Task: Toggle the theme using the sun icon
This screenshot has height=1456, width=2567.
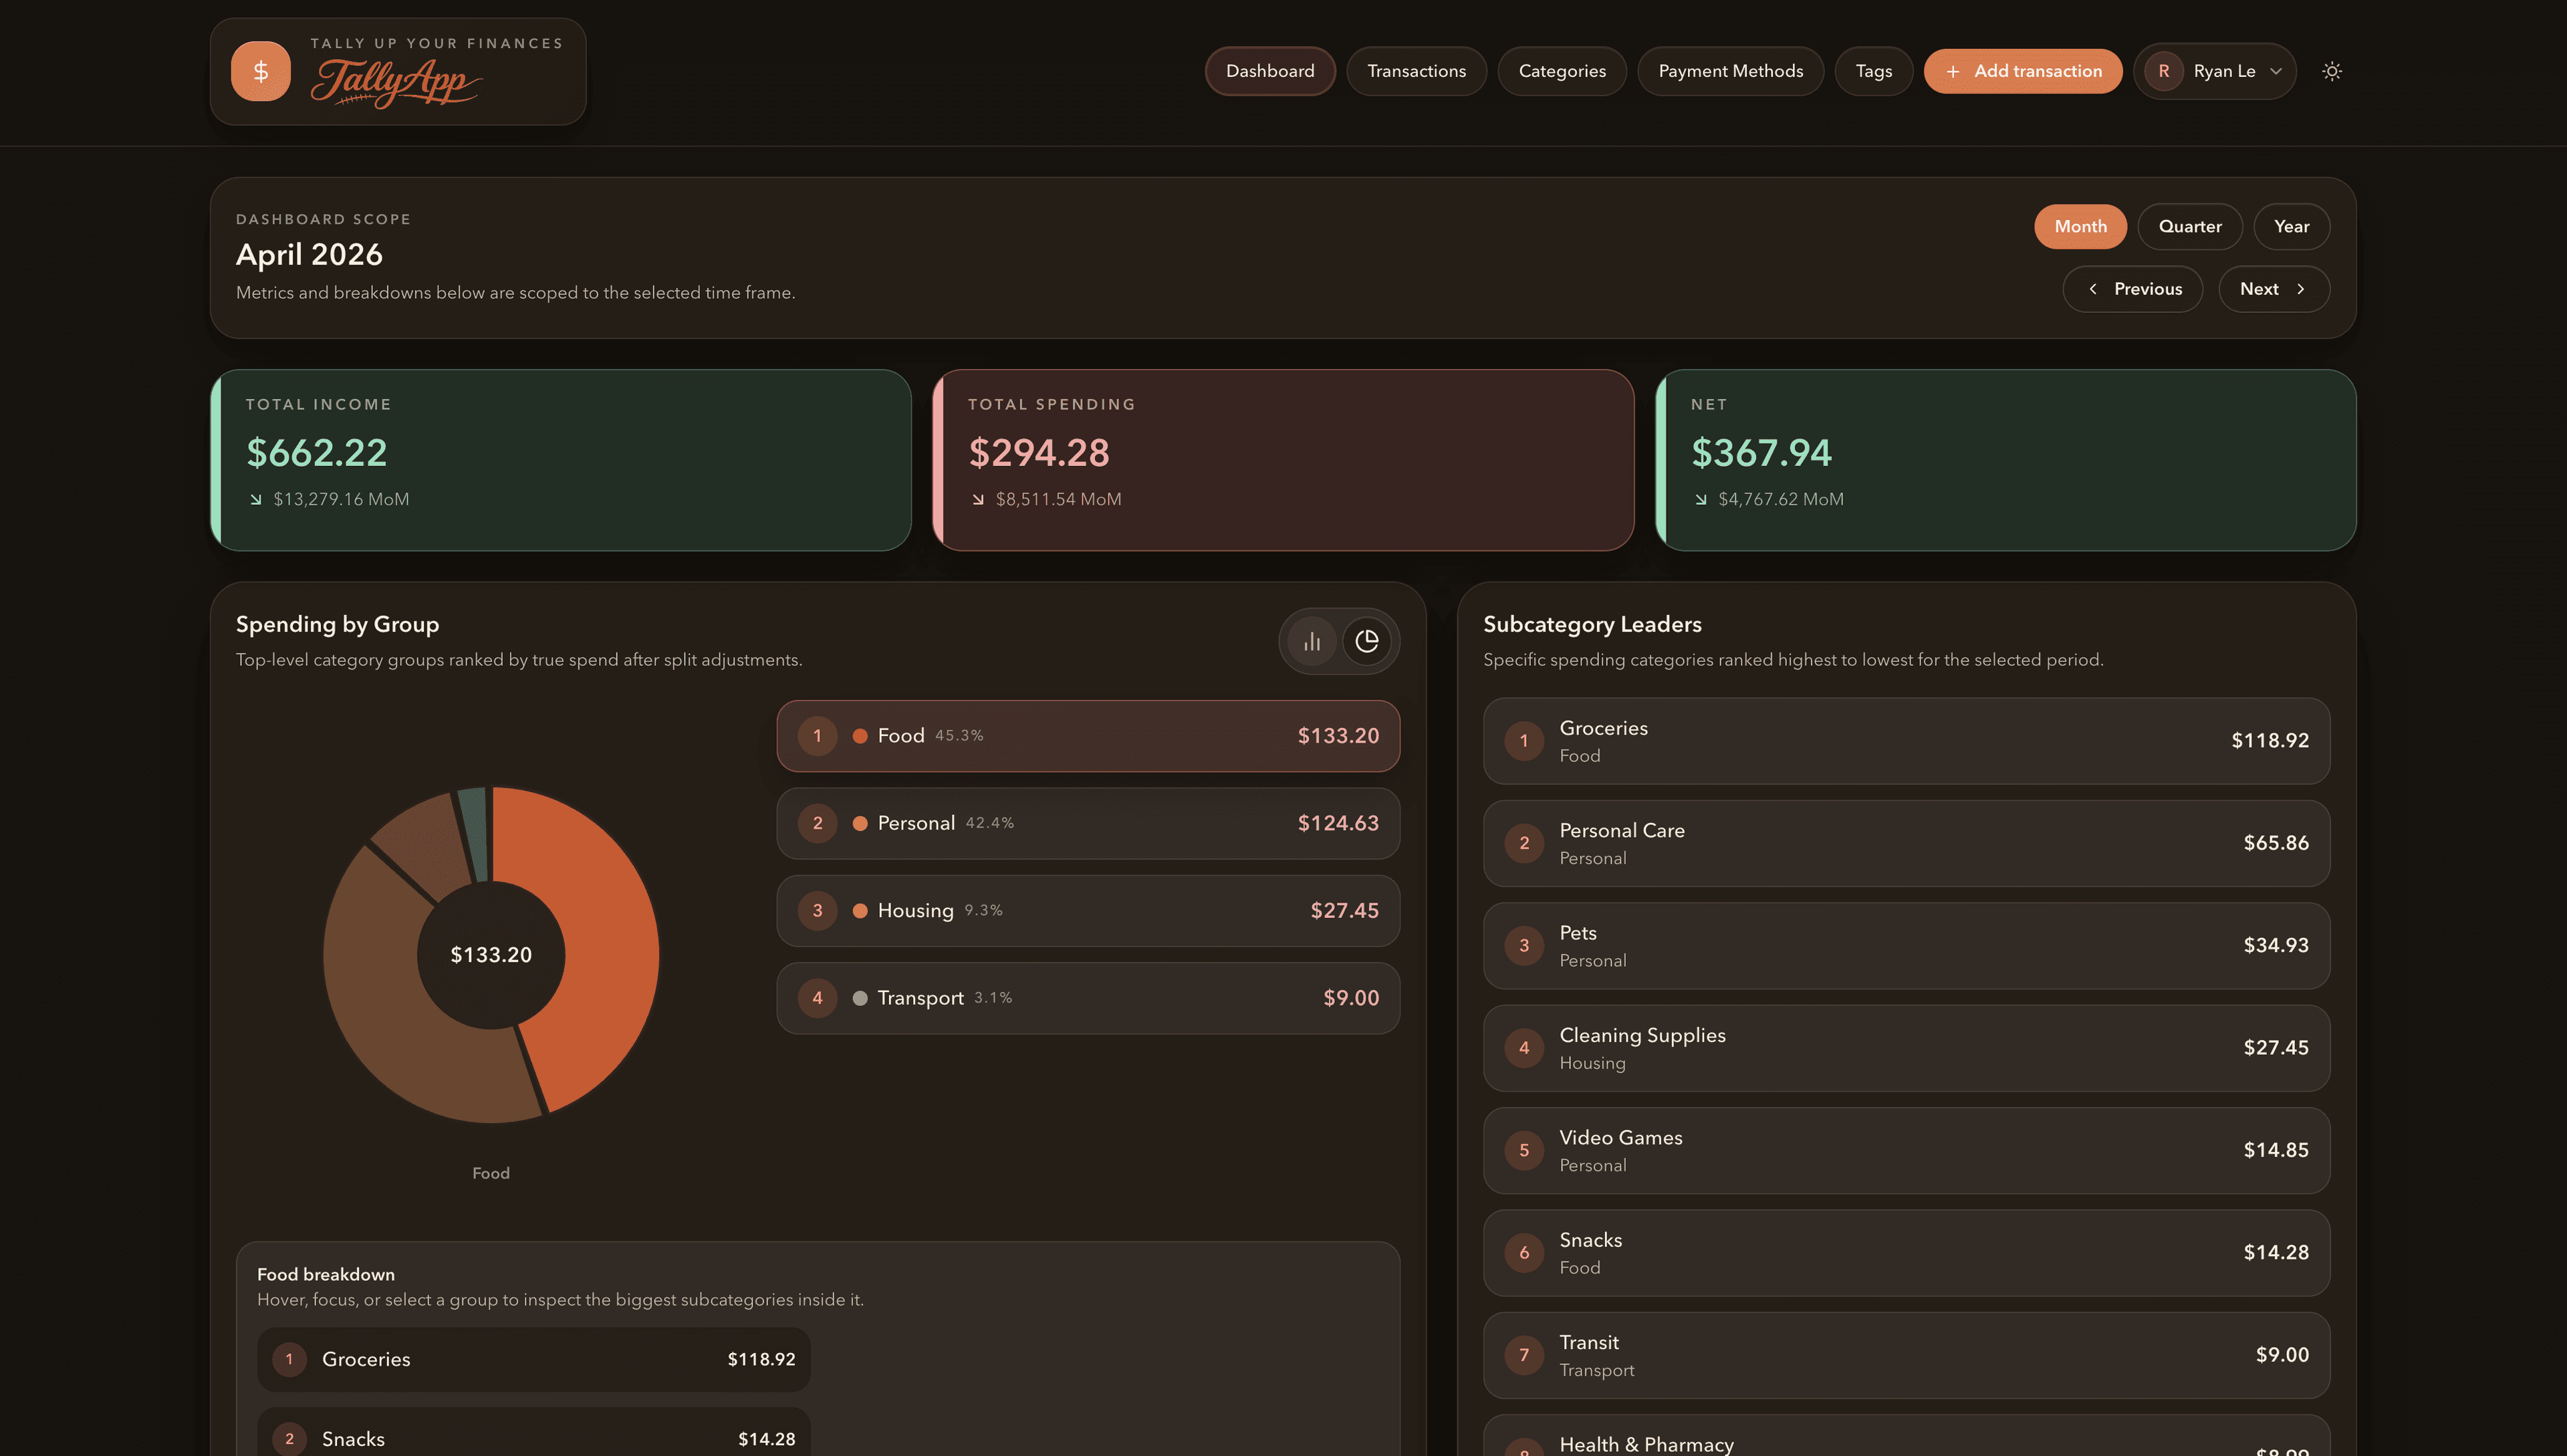Action: pos(2333,71)
